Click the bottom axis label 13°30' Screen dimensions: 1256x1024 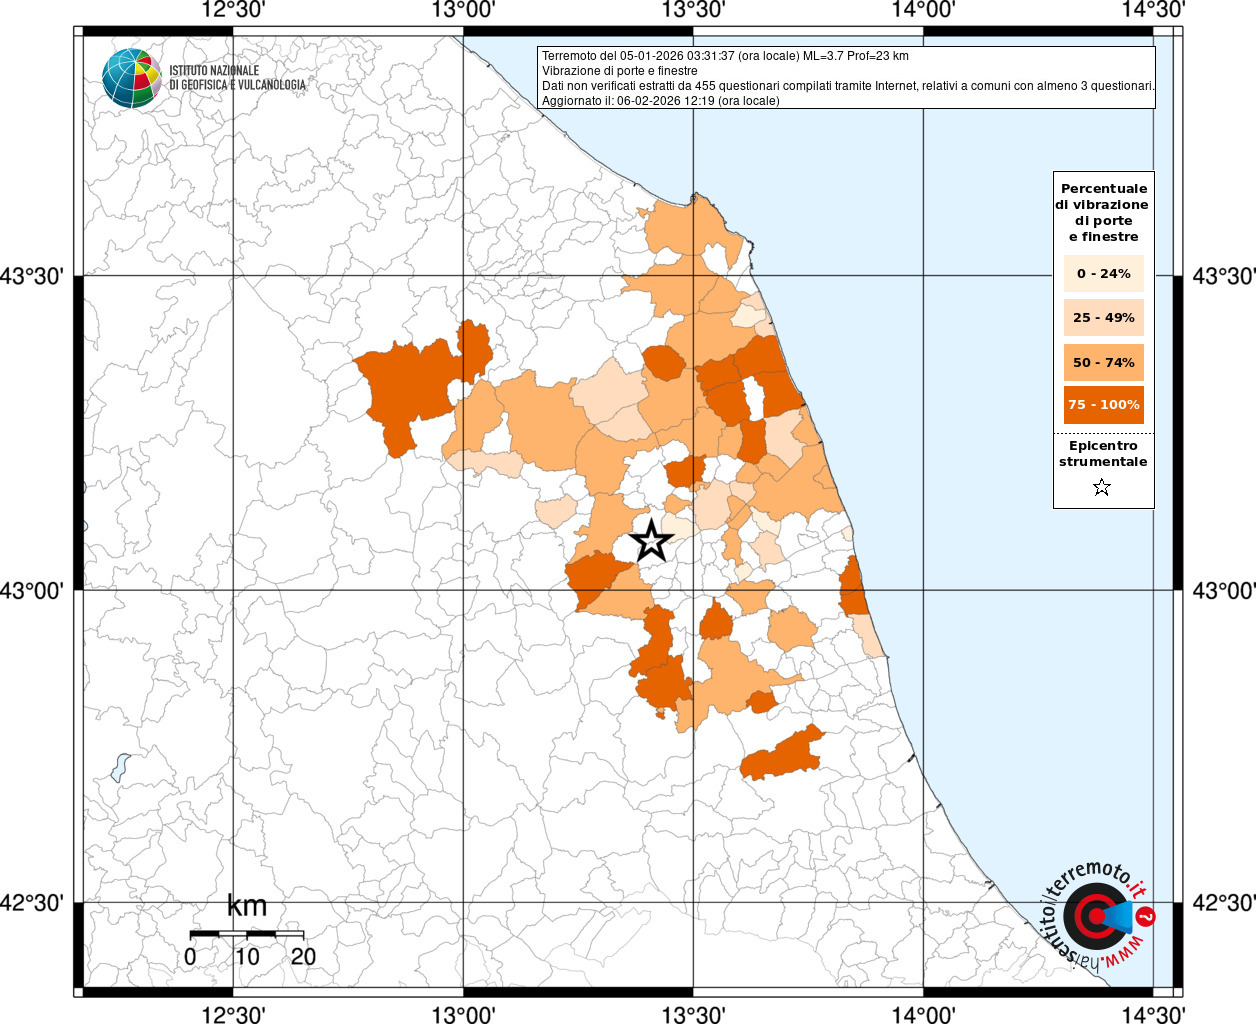[693, 1015]
